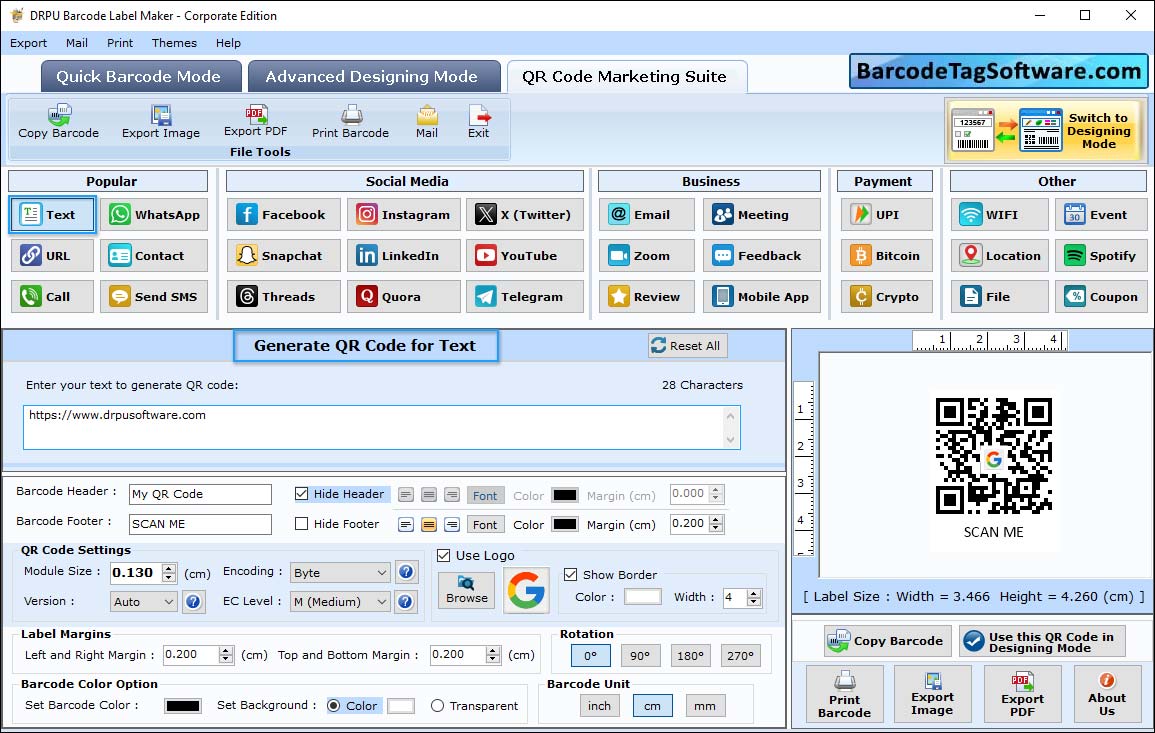
Task: Set barcode unit to inch
Action: coord(599,705)
